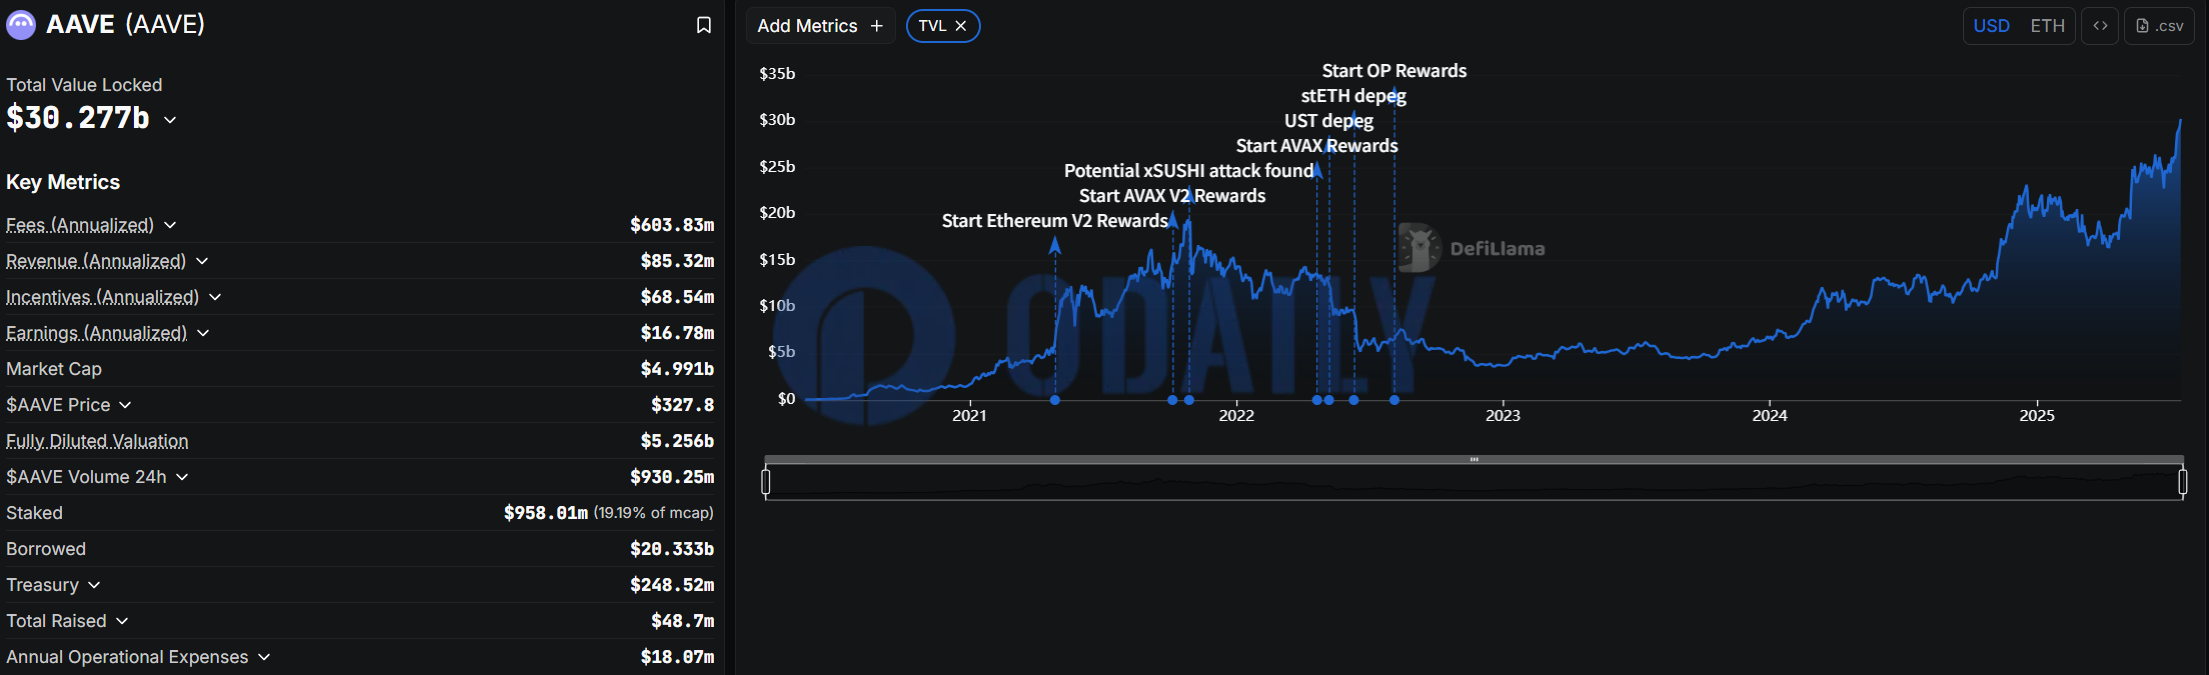The width and height of the screenshot is (2209, 675).
Task: Expand Total Value Locked breakdown chevron
Action: pos(170,120)
